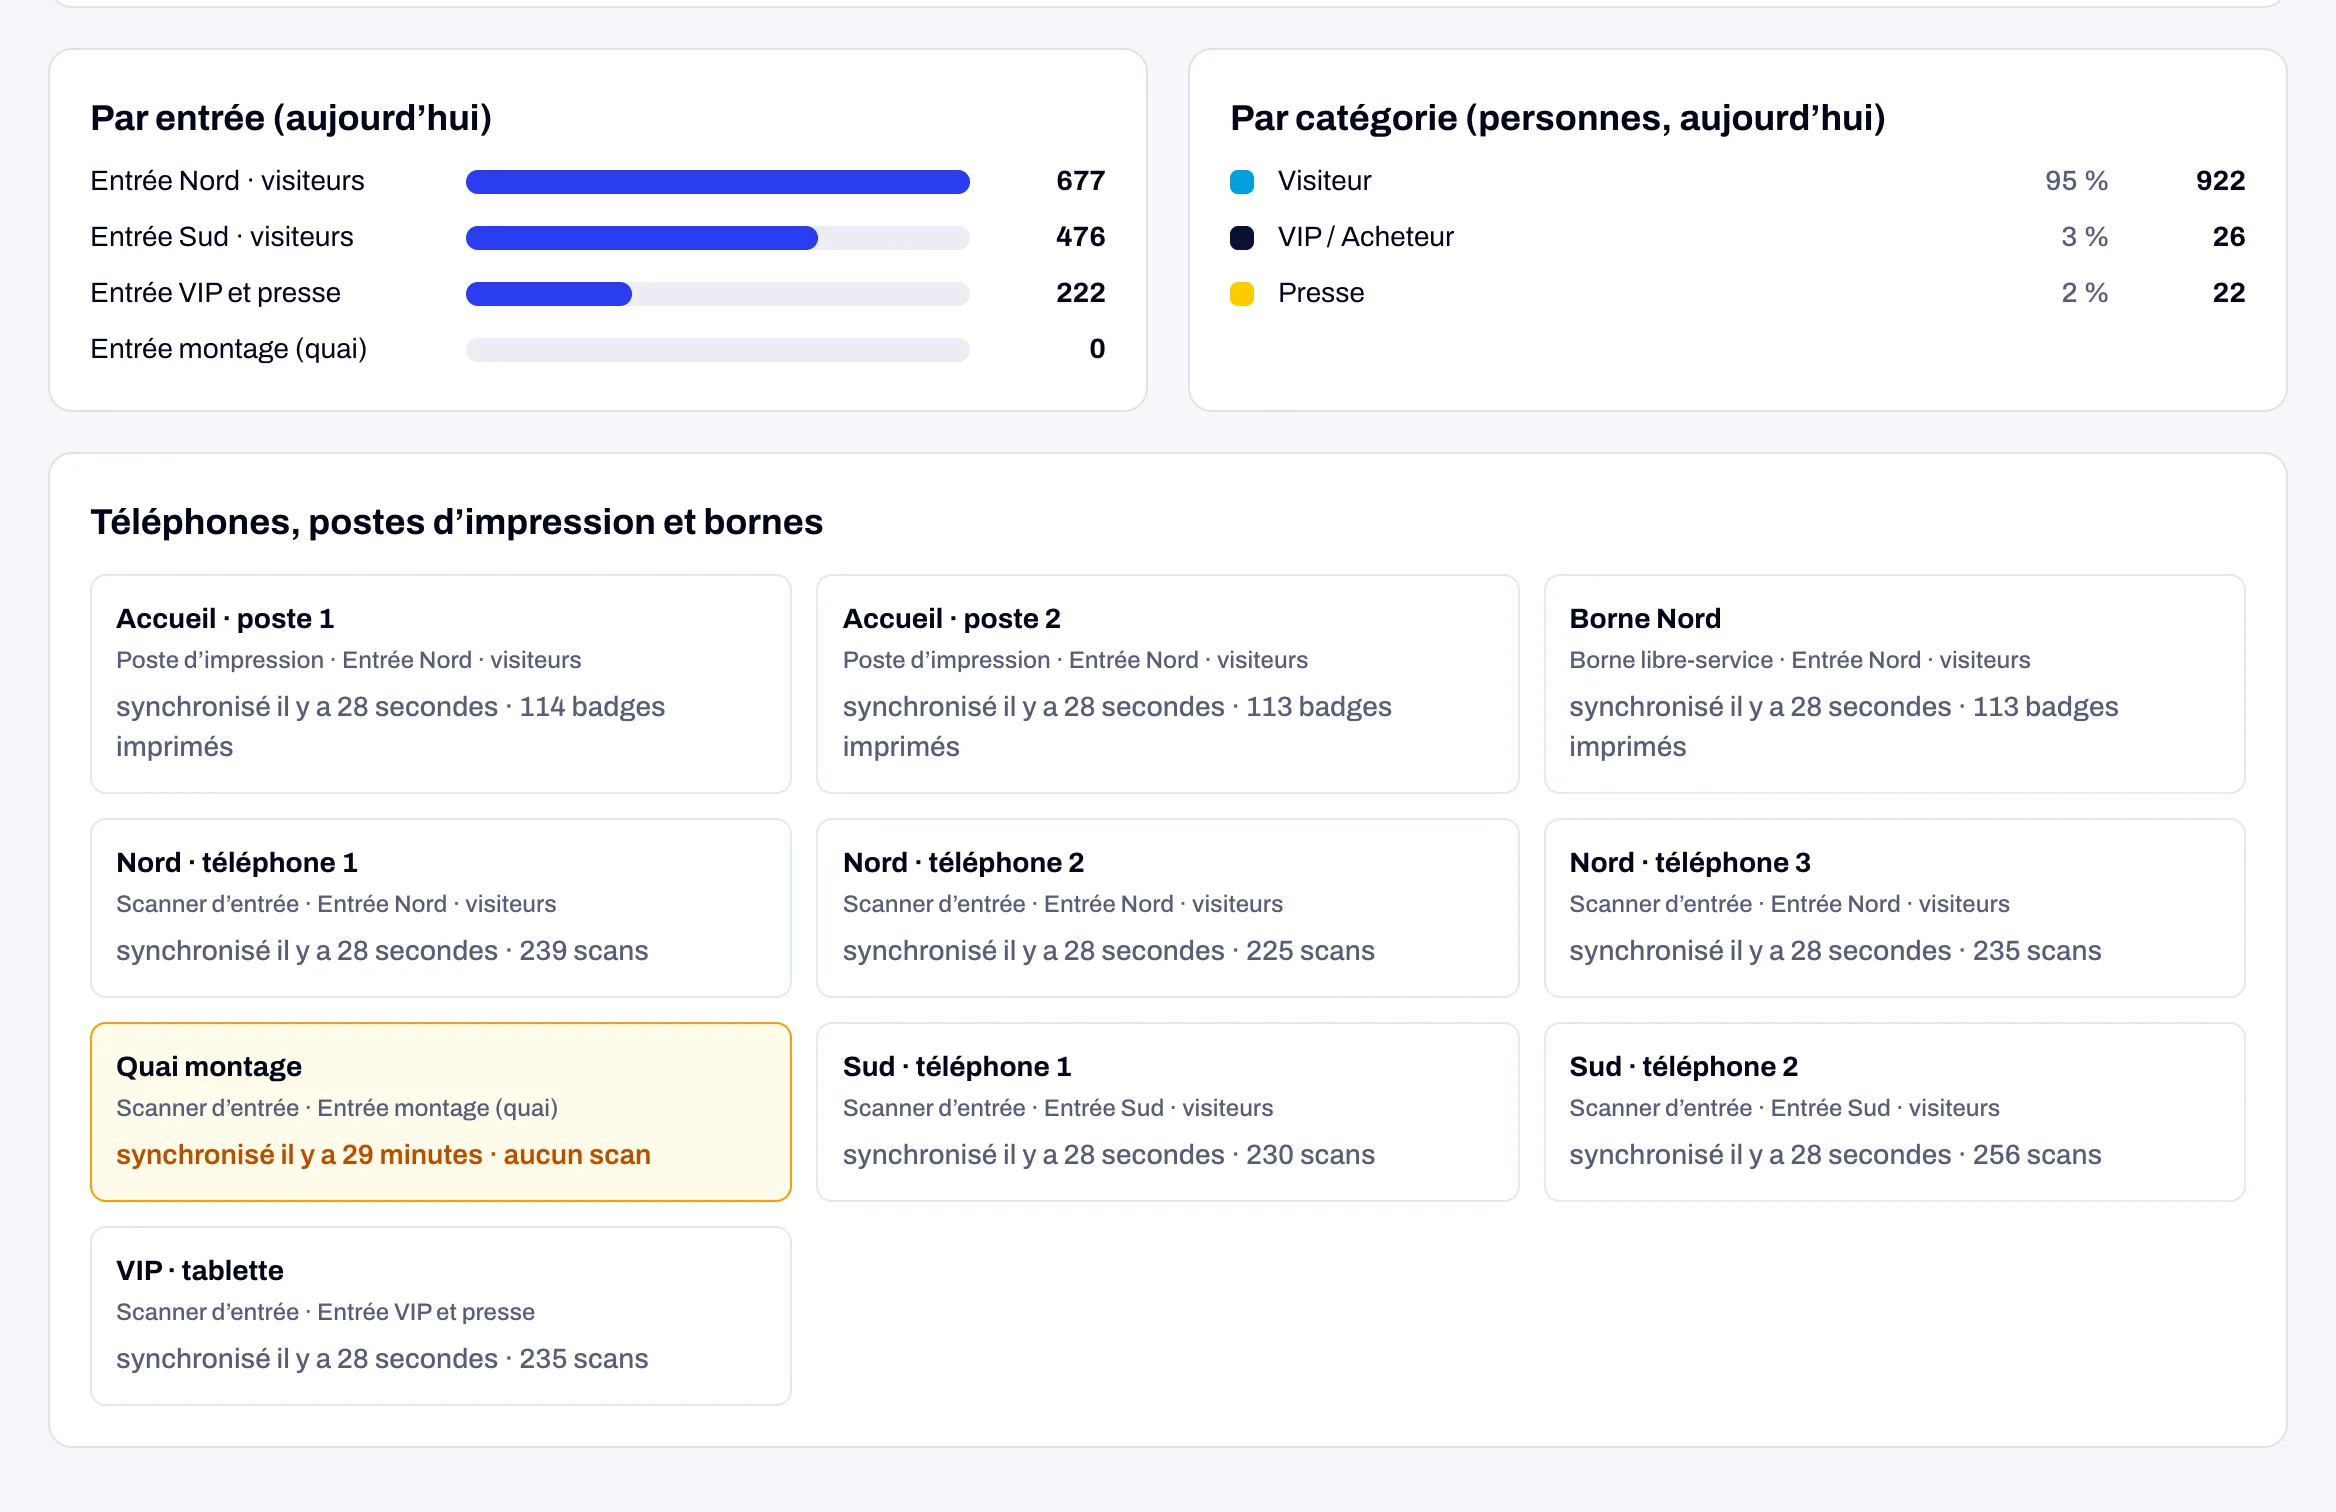
Task: Click the blue Visiteur category swatch
Action: pos(1242,181)
